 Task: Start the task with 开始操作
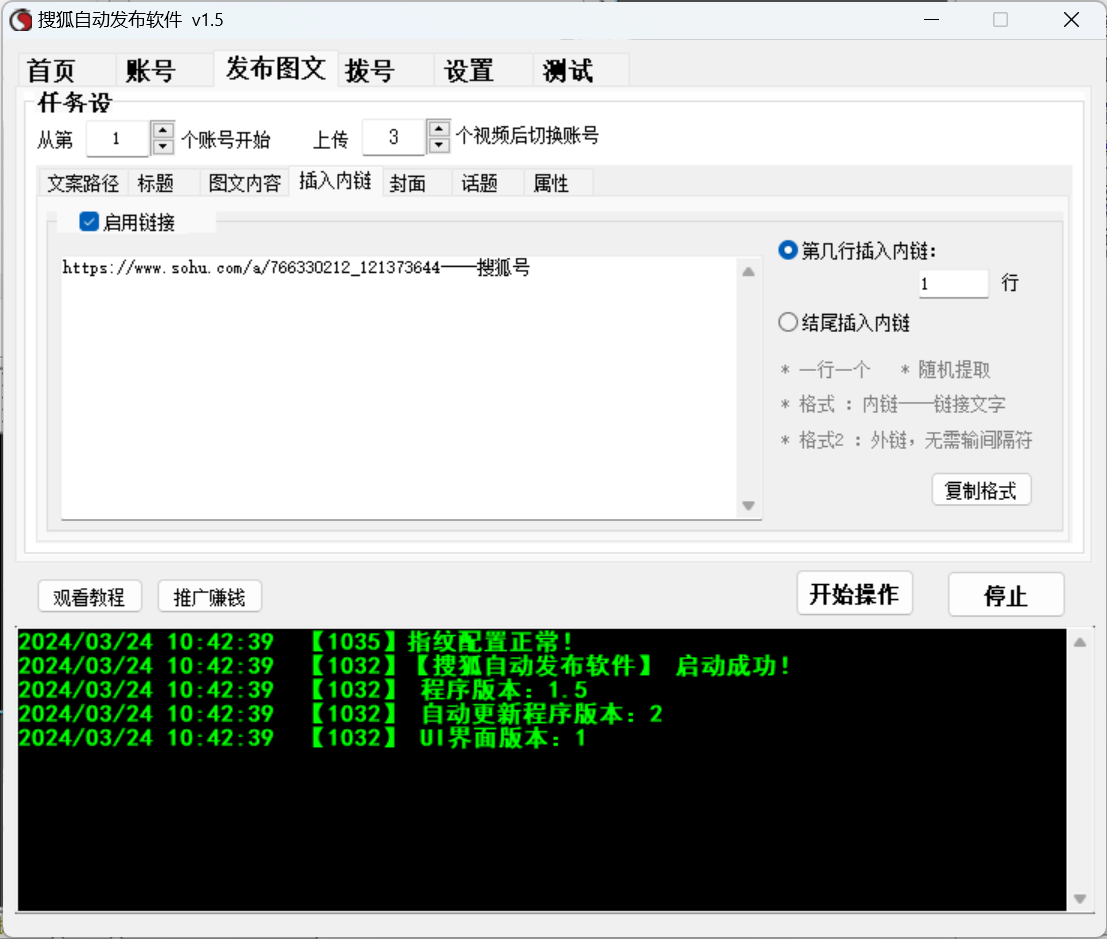[x=854, y=594]
